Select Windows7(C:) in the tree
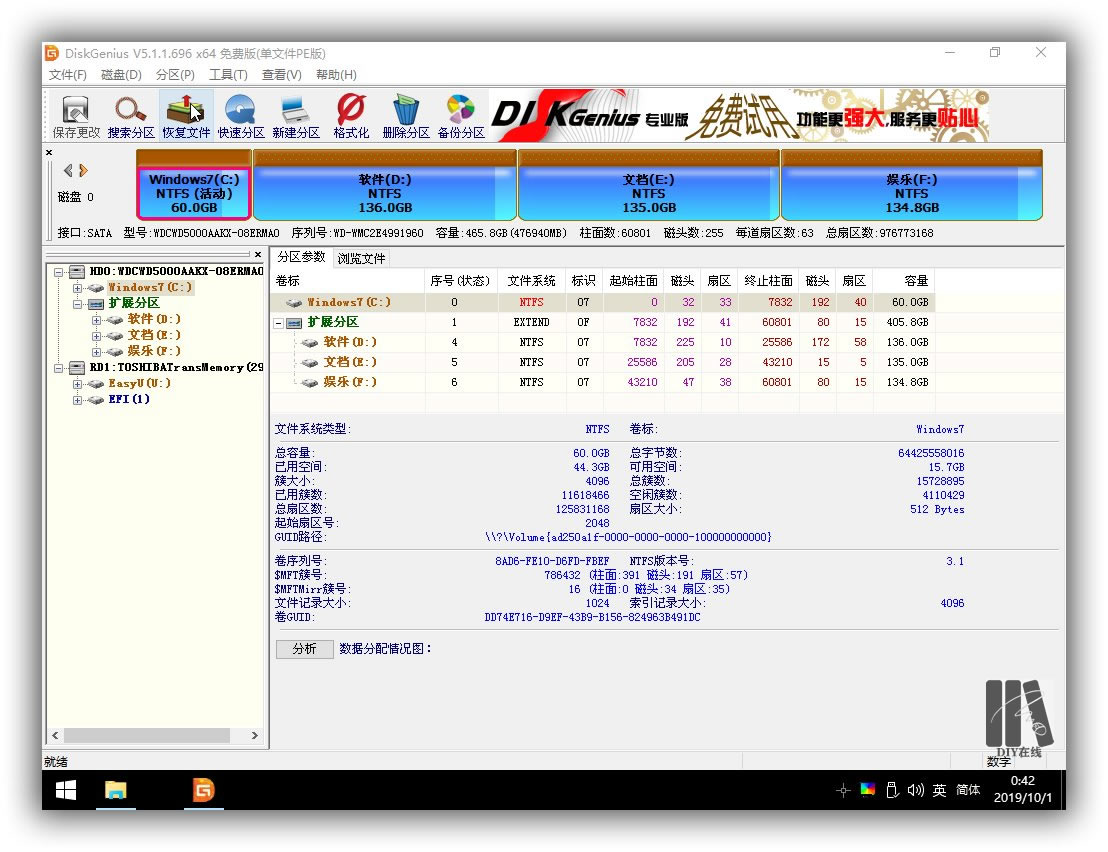Screen dimensions: 1108x852 pyautogui.click(x=149, y=288)
